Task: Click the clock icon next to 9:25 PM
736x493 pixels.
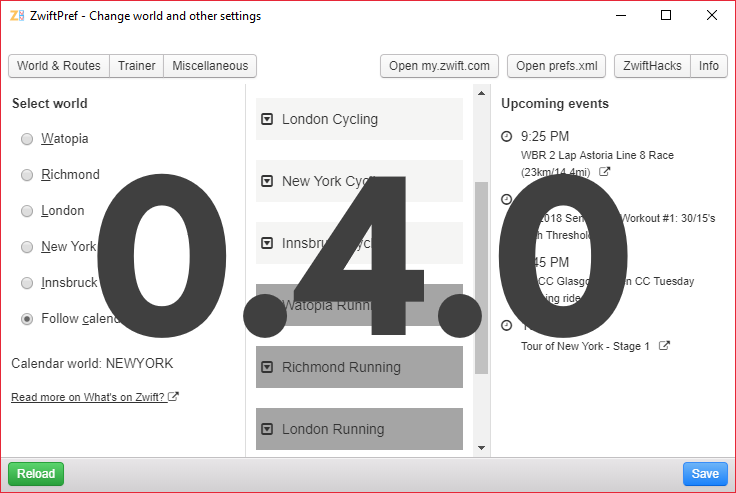Action: coord(506,137)
